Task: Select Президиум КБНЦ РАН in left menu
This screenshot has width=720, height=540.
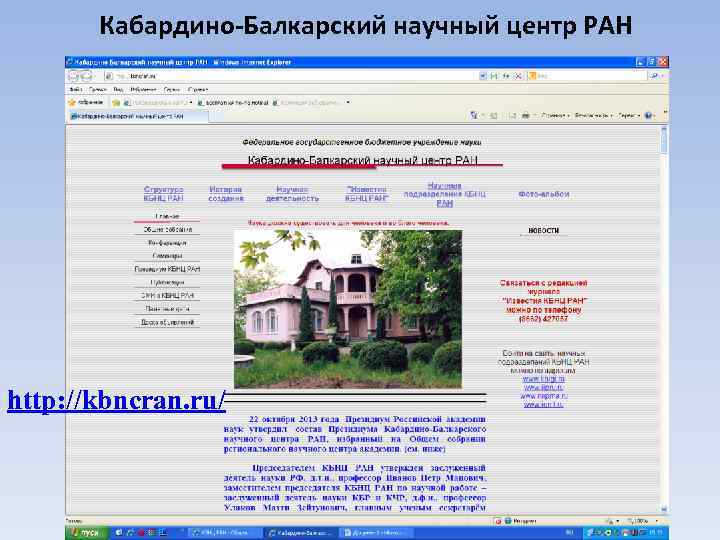Action: click(167, 269)
